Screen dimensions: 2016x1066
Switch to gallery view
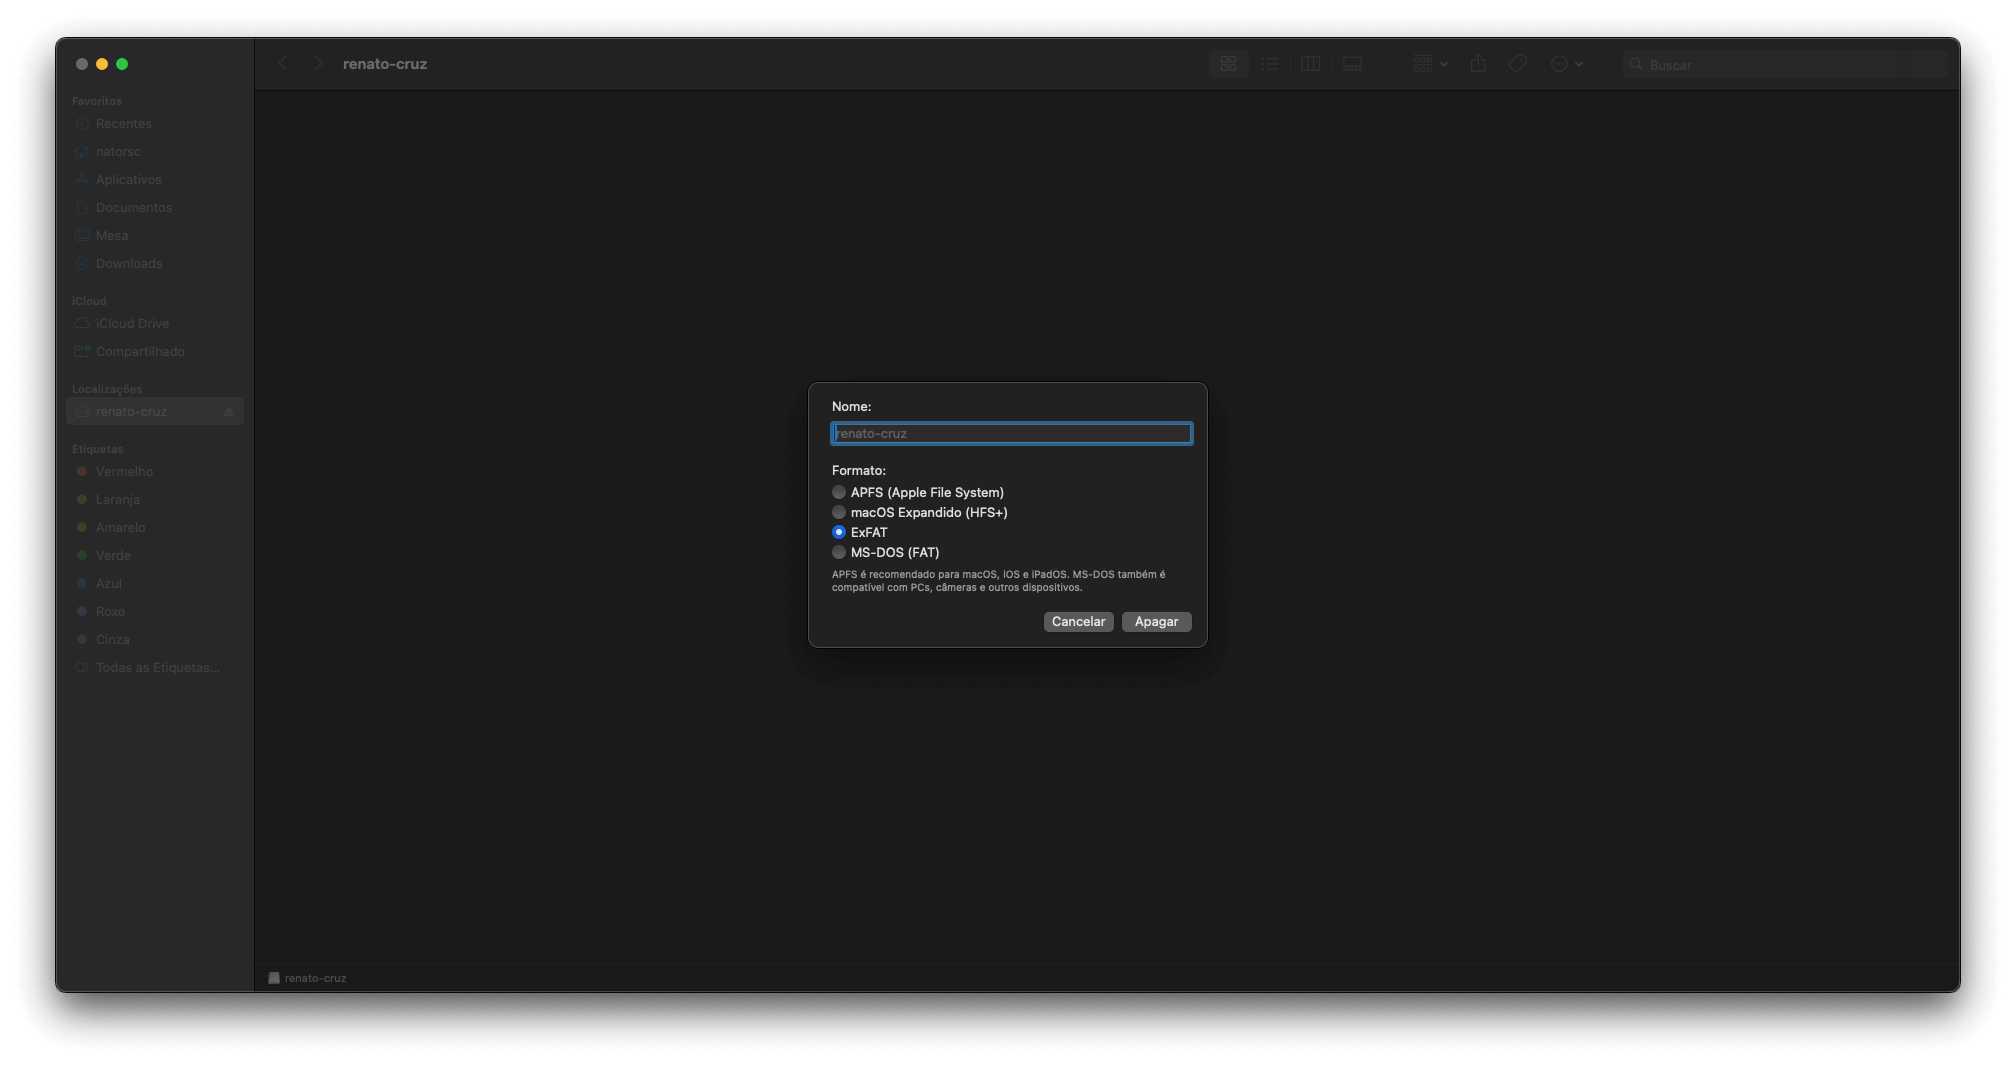coord(1352,64)
